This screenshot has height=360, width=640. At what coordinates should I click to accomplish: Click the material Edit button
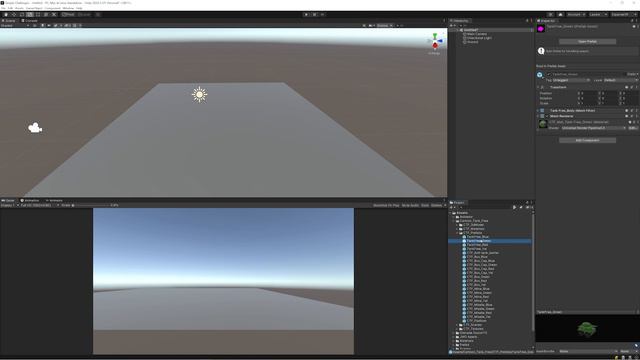(633, 128)
